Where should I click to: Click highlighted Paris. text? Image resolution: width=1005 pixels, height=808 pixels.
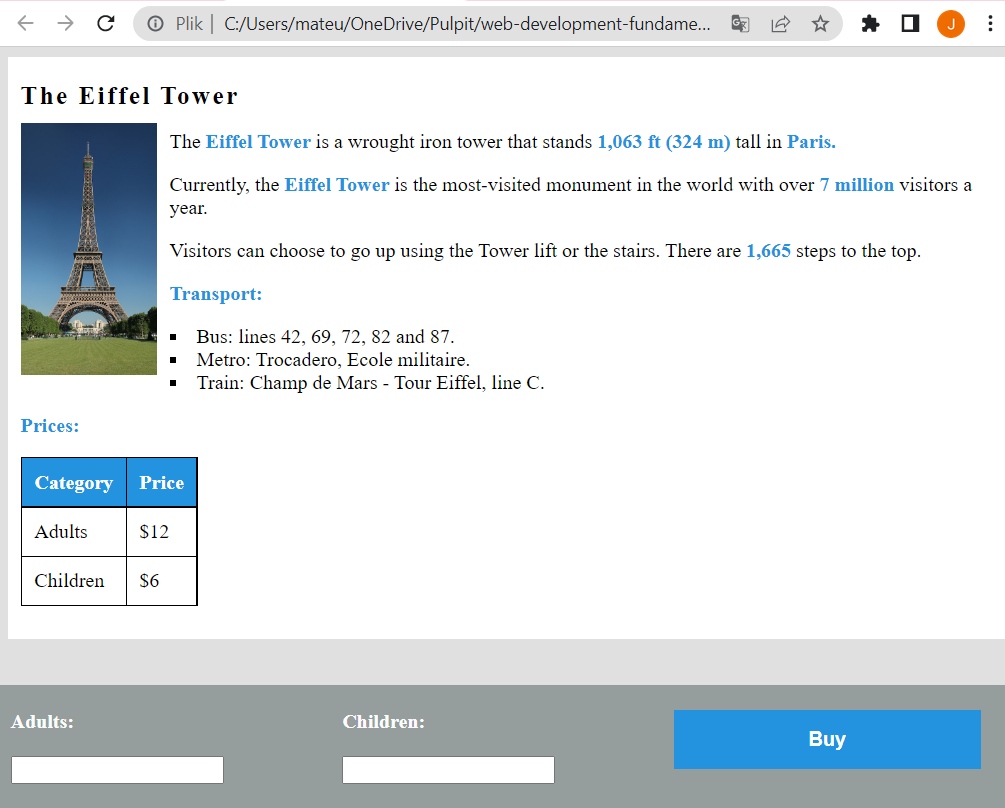pos(811,142)
